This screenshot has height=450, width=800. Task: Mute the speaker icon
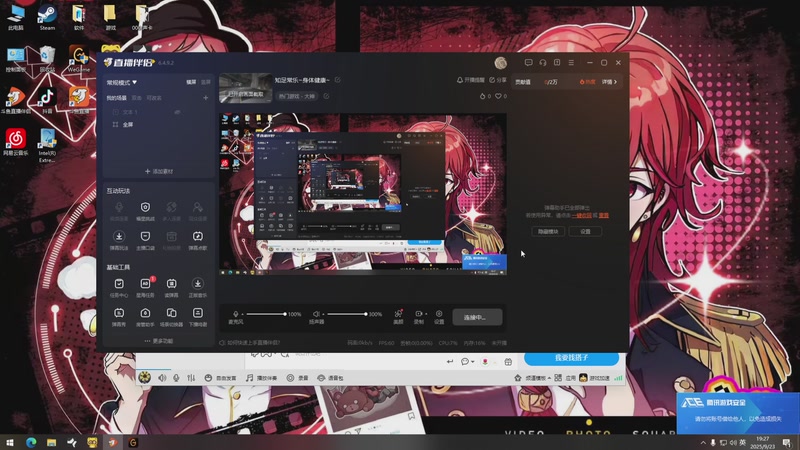[x=316, y=314]
